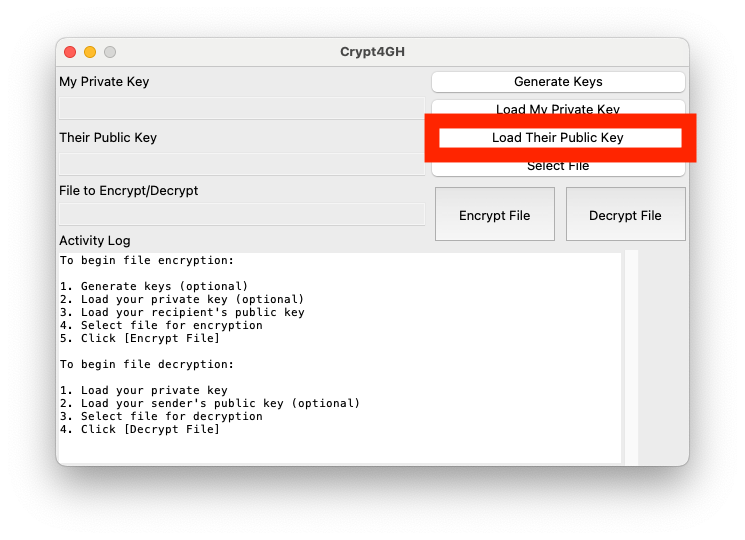The image size is (745, 540).
Task: Click the gray zoom window button
Action: pyautogui.click(x=110, y=52)
